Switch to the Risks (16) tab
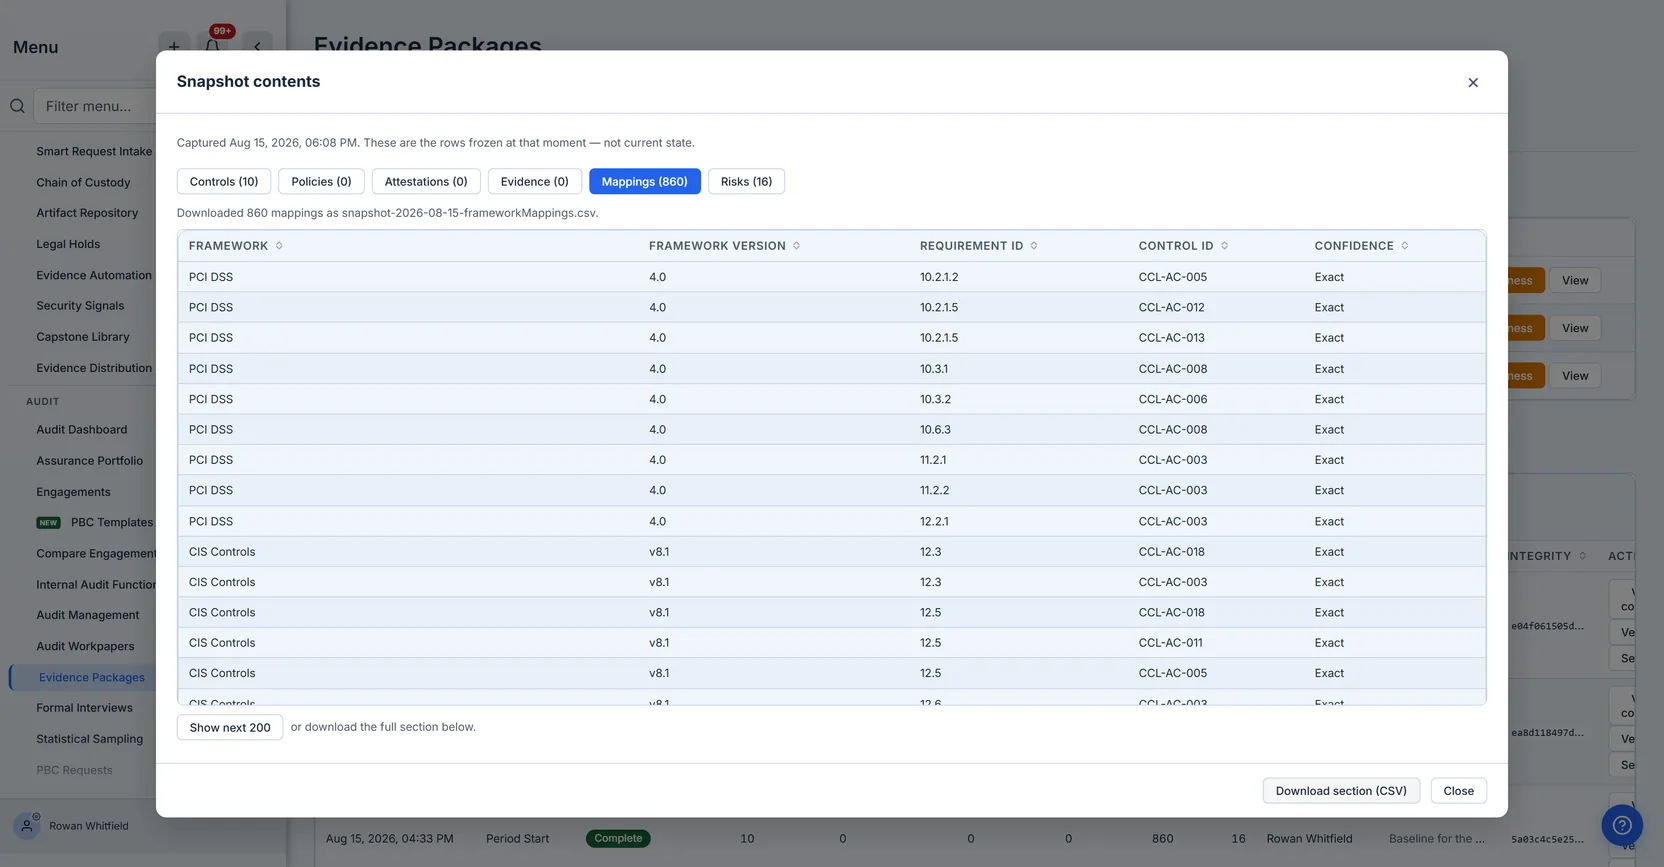Viewport: 1664px width, 867px height. tap(746, 182)
